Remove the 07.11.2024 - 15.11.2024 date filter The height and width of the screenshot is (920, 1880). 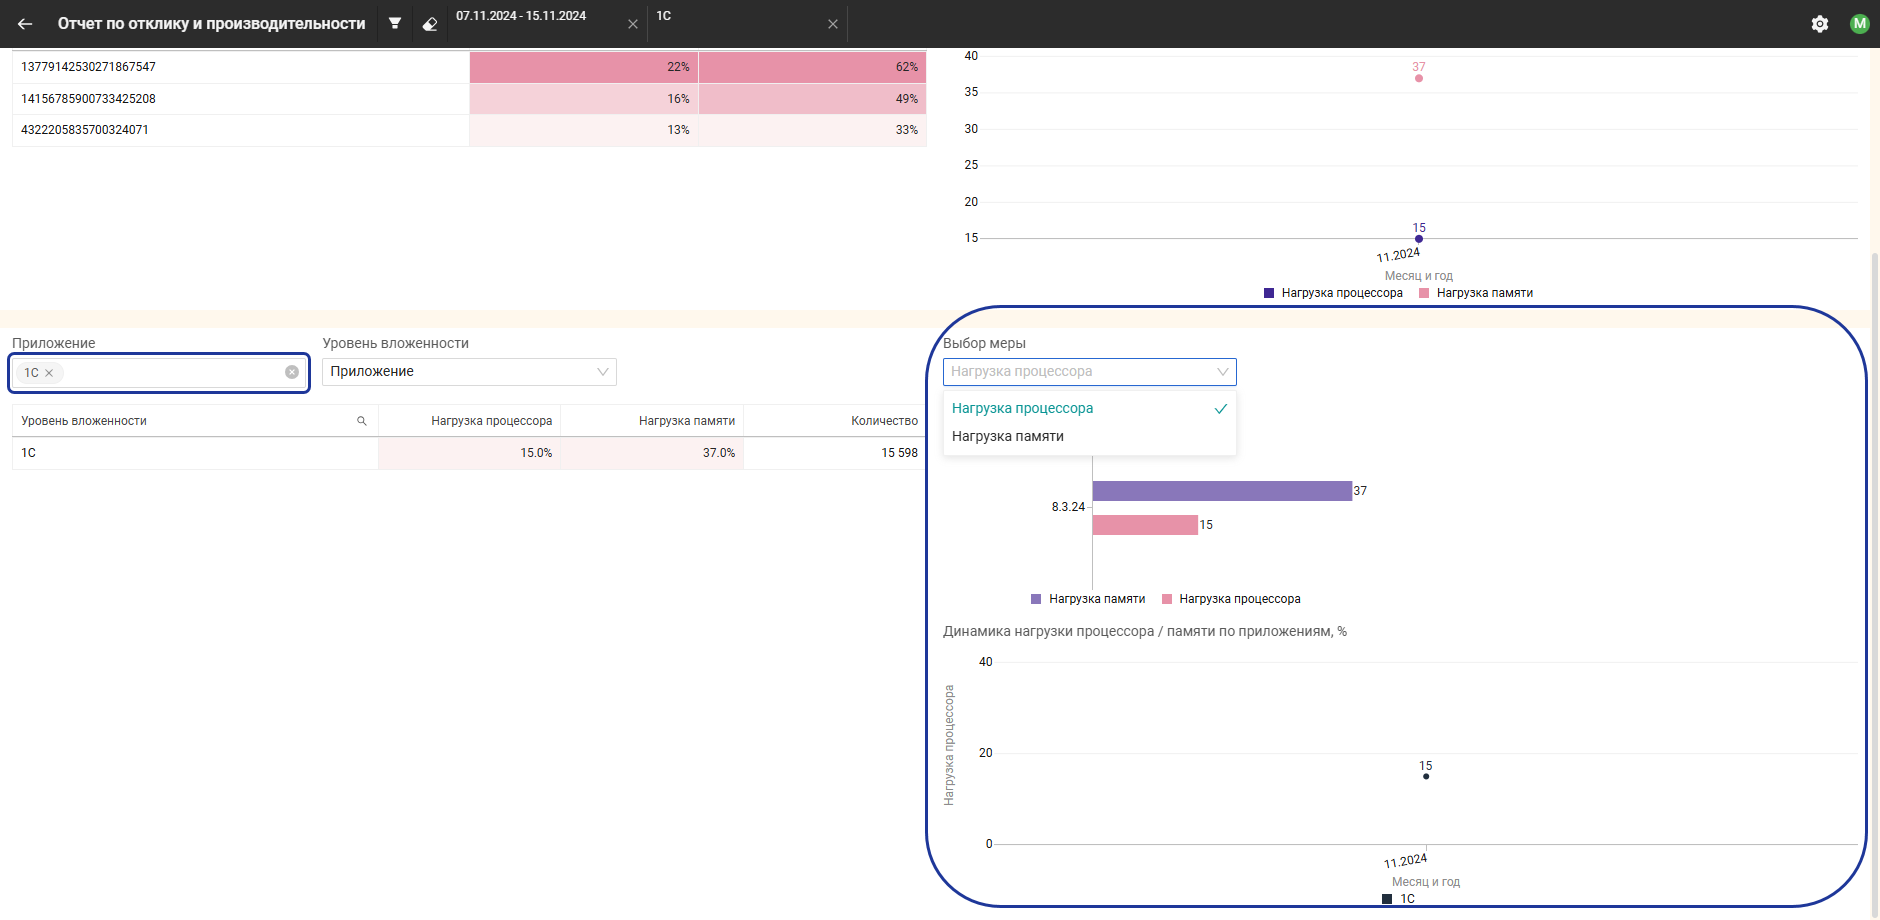coord(633,24)
